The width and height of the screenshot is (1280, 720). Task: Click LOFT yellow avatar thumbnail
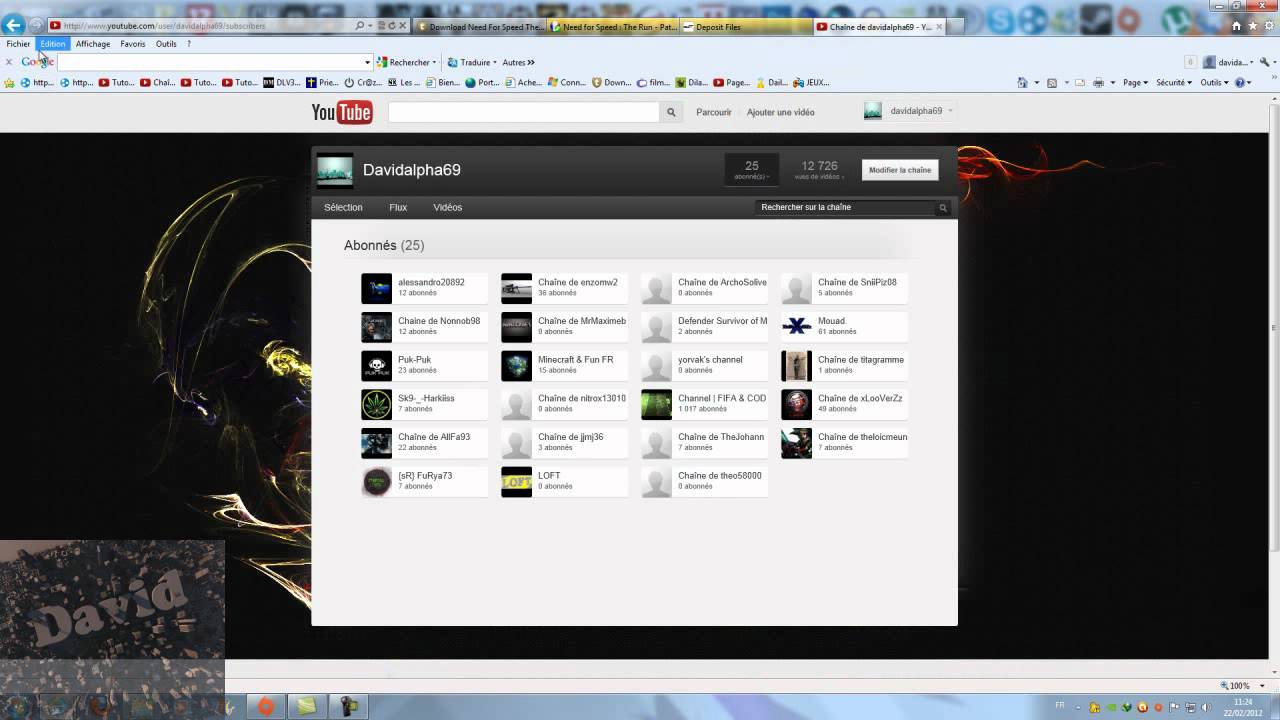516,482
